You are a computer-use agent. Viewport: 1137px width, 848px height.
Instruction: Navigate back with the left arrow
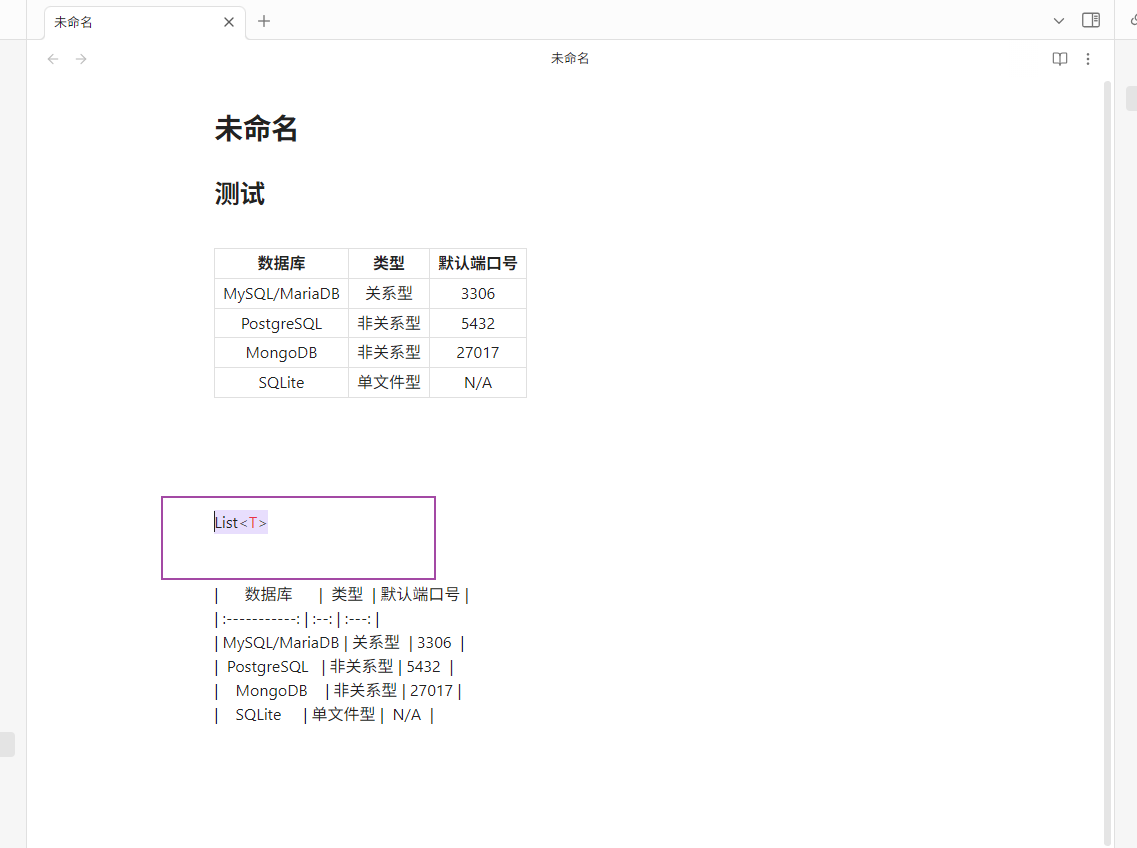click(x=52, y=59)
